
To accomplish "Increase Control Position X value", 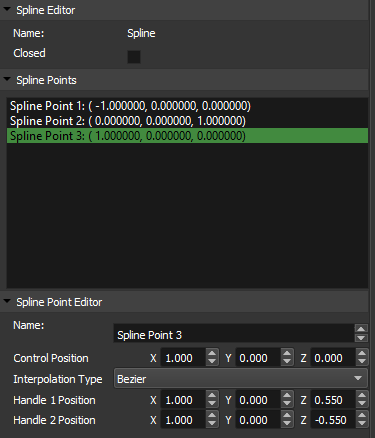I will point(212,354).
